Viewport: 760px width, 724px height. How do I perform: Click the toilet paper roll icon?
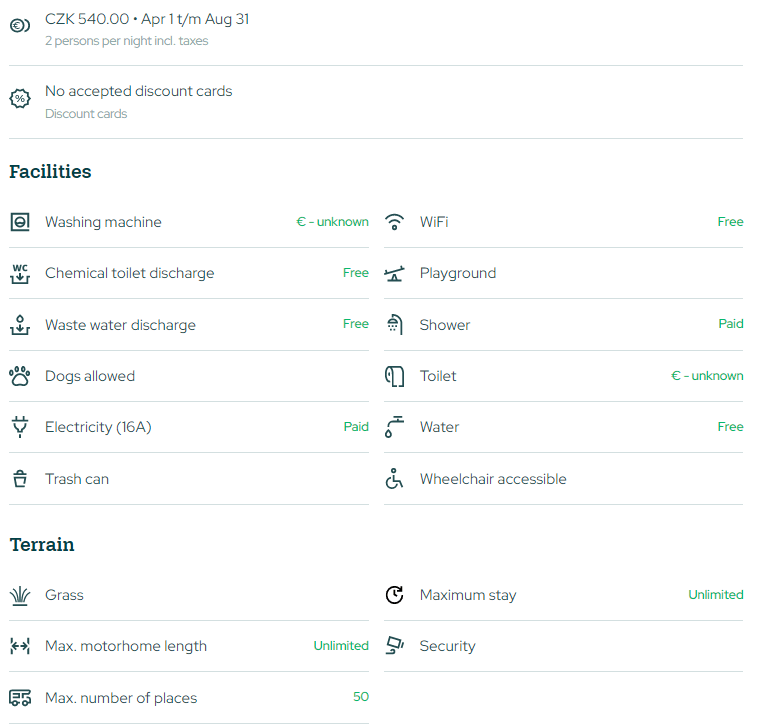click(x=395, y=377)
